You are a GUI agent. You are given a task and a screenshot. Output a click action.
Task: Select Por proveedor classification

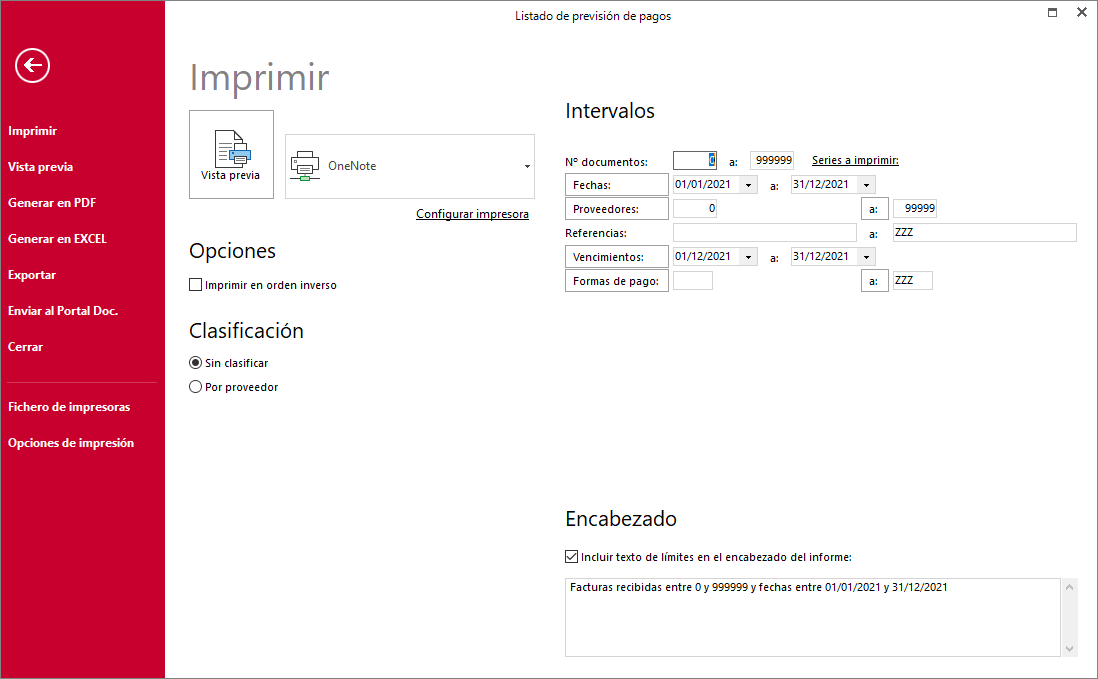(x=195, y=387)
